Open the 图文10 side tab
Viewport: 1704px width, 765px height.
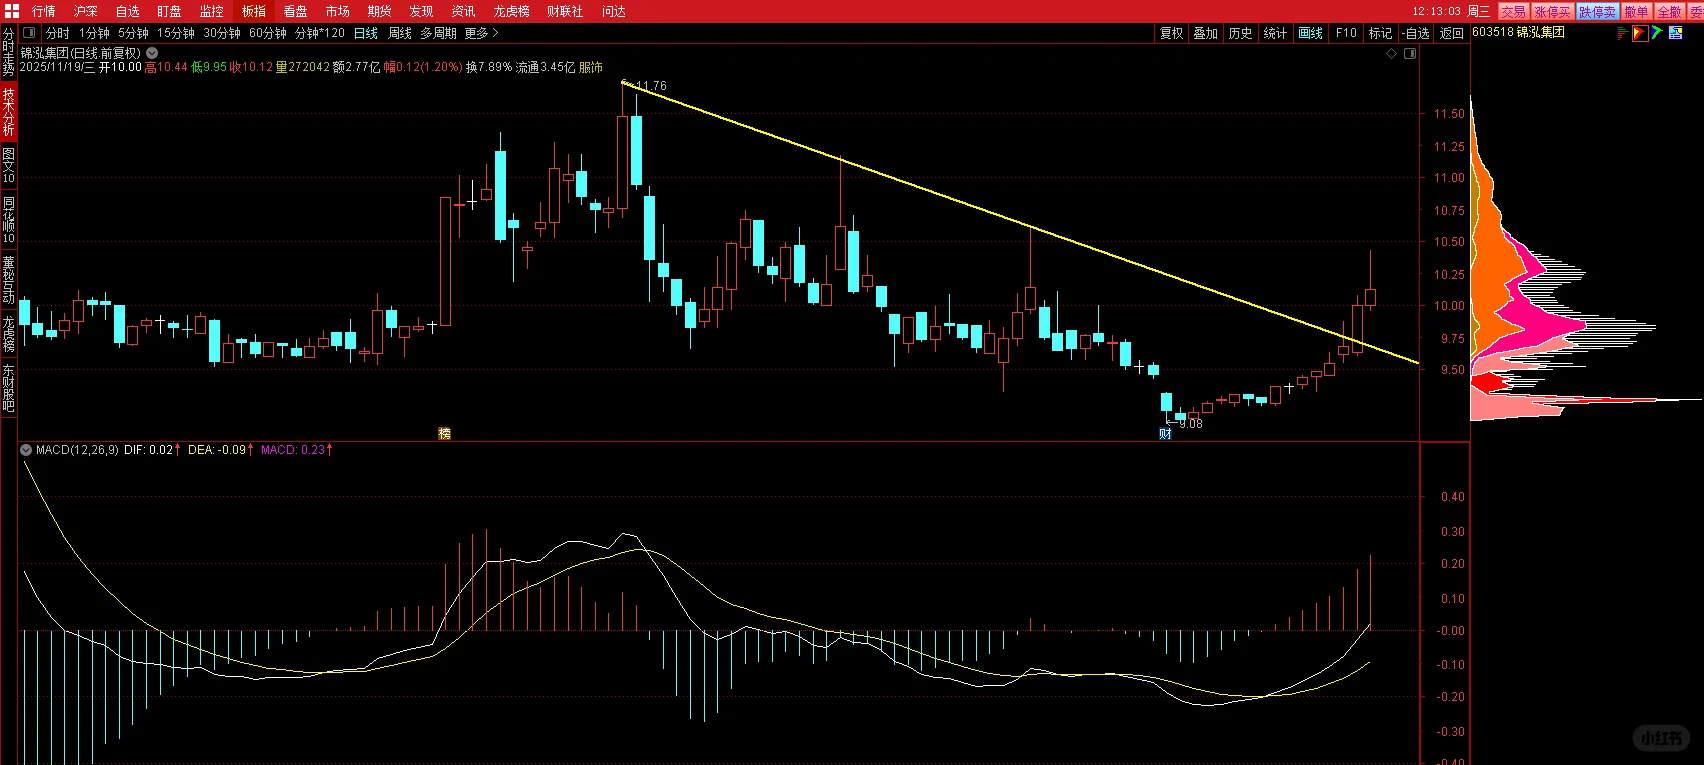pos(8,166)
